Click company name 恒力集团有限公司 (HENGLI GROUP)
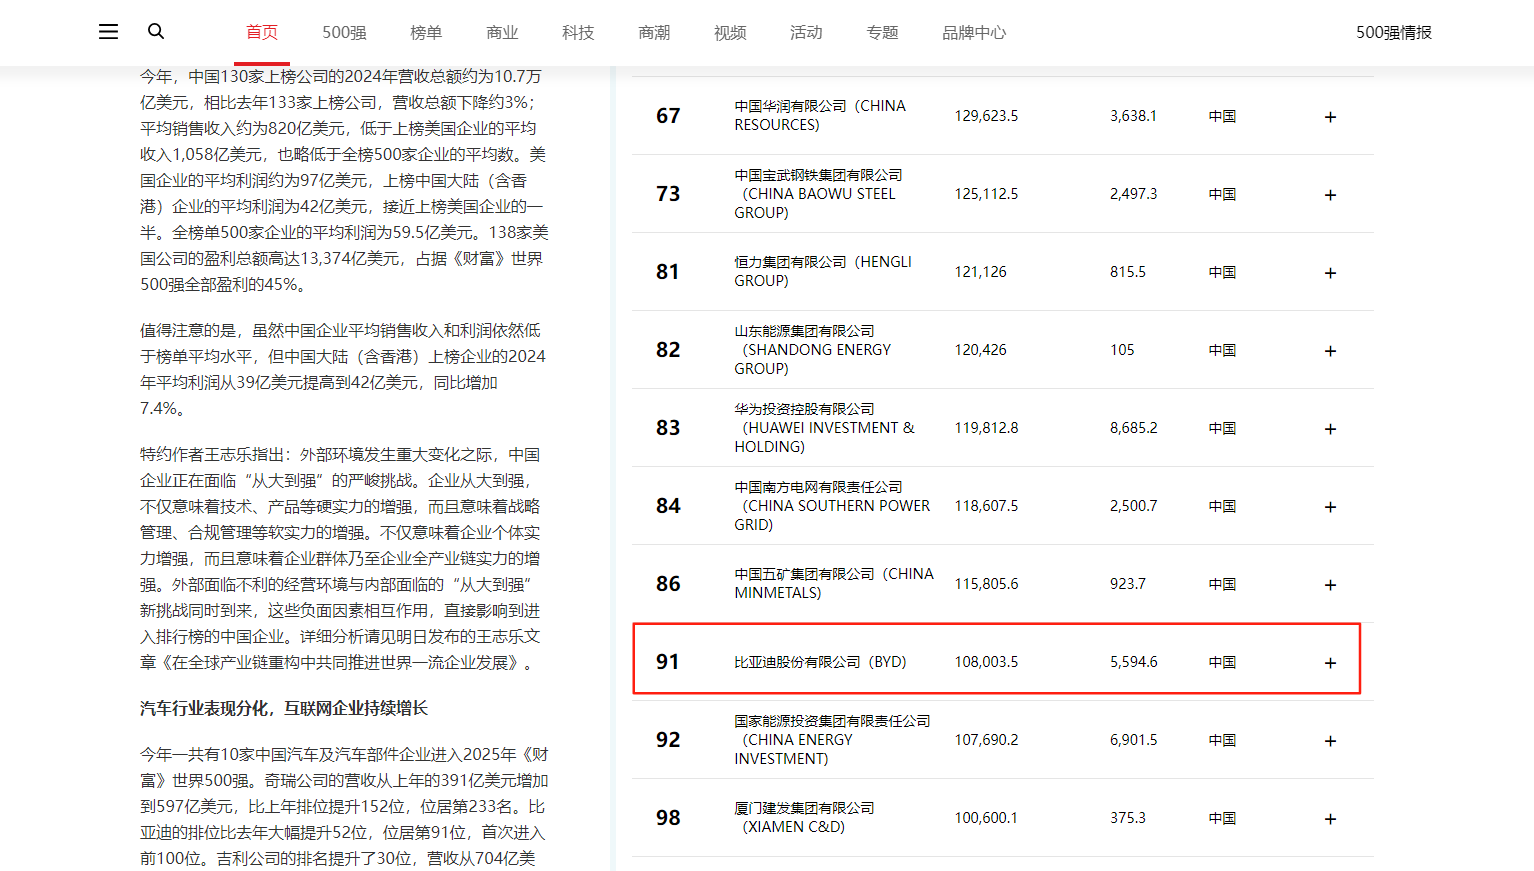The width and height of the screenshot is (1534, 871). 823,271
